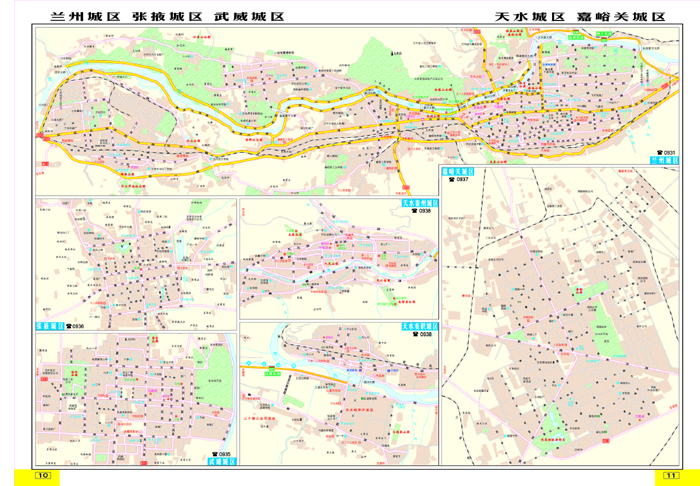Screen dimensions: 700x486
Task: Click the cyan 嘉峪关城区 map label
Action: pyautogui.click(x=458, y=172)
